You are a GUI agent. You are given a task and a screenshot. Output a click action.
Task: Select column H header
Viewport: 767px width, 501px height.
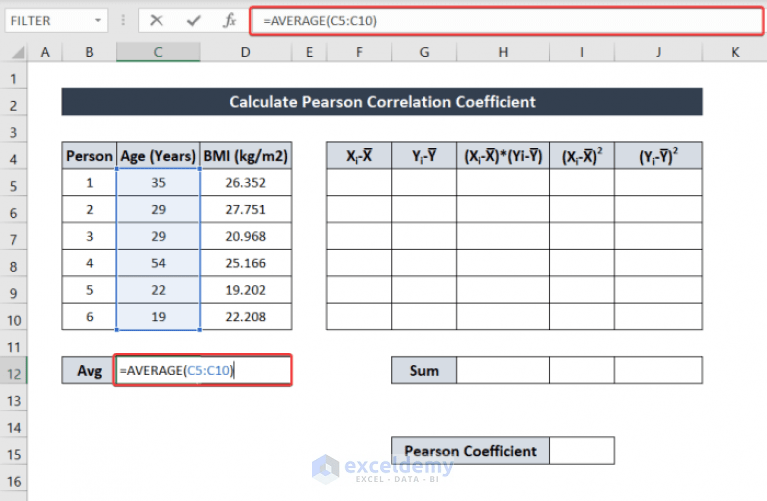pyautogui.click(x=503, y=52)
